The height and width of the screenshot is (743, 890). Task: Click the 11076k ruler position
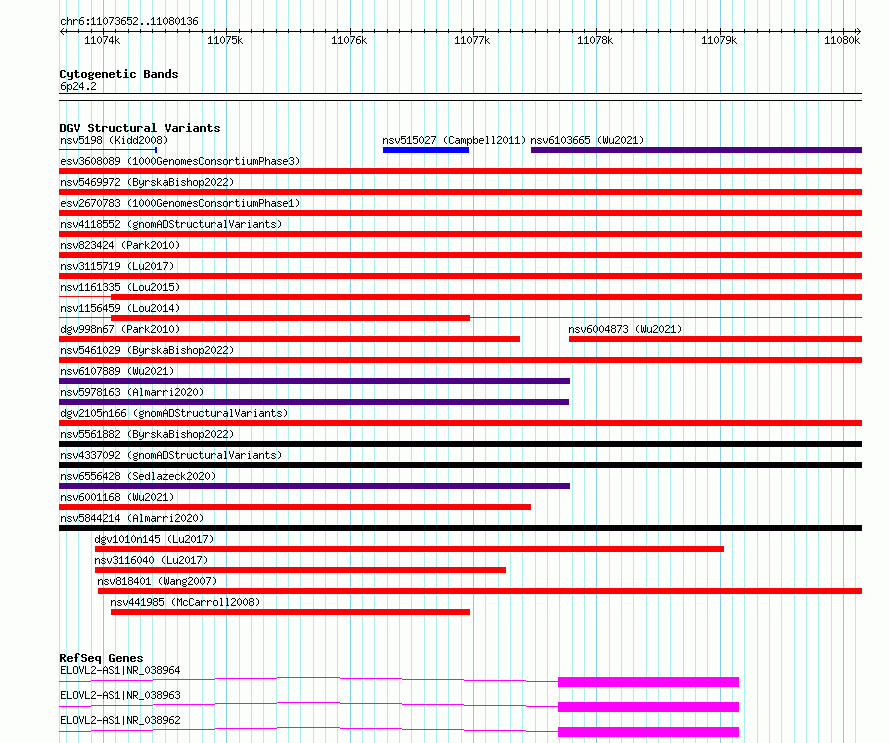coord(349,40)
